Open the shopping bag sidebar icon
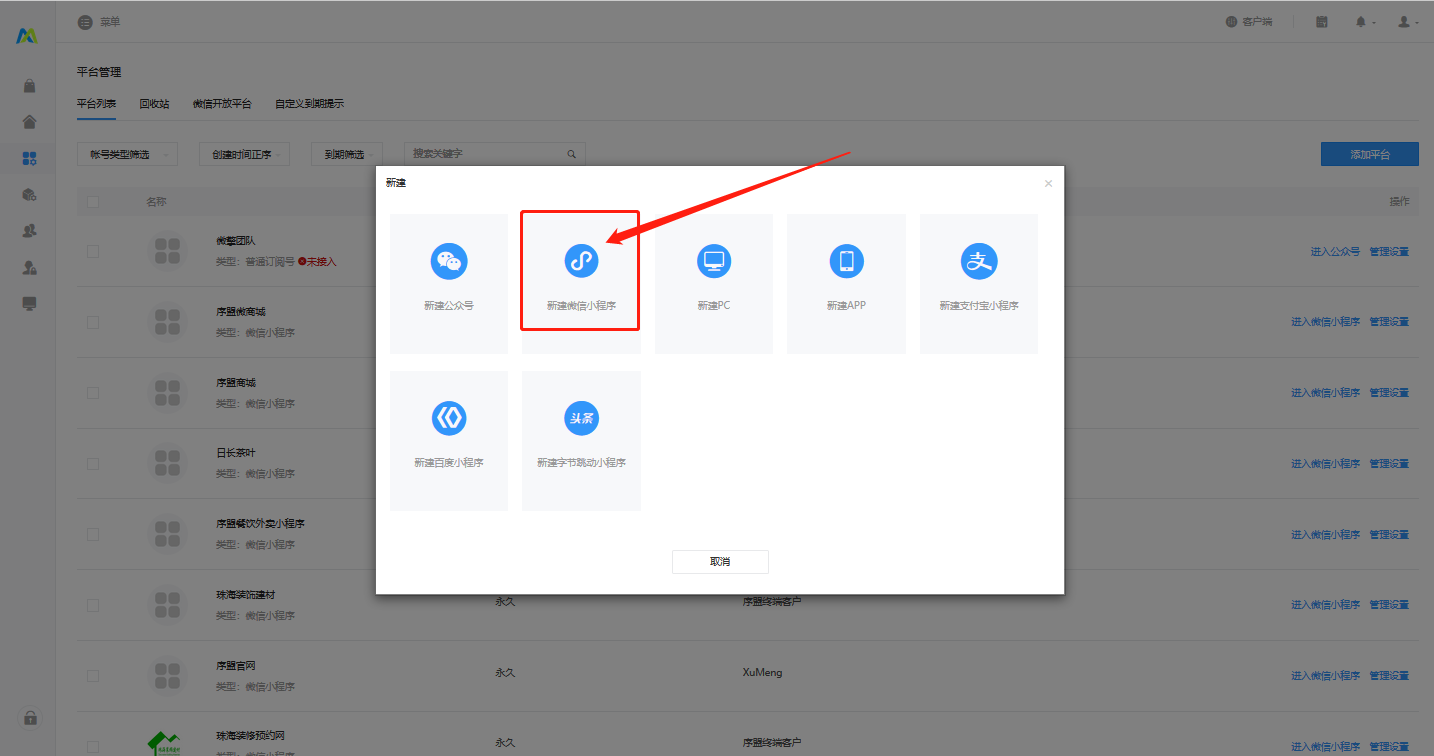 pos(30,86)
